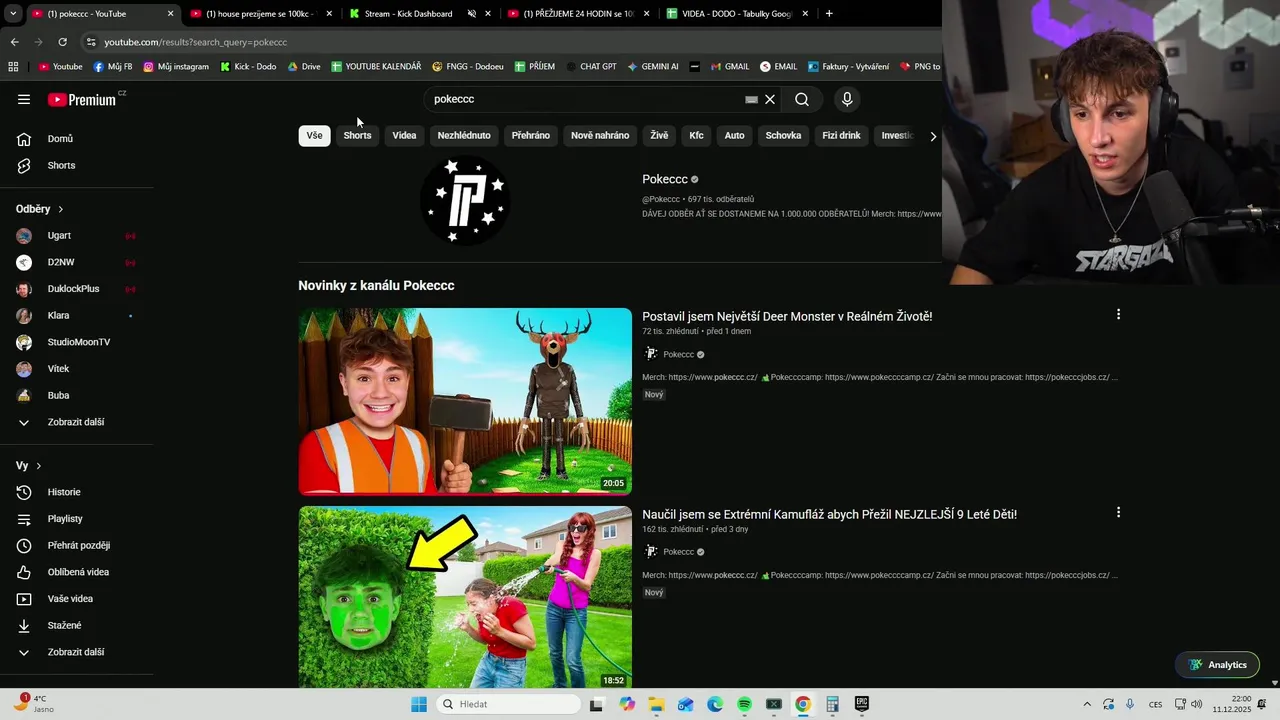Viewport: 1280px width, 720px height.
Task: Open the Chrome tab search dropdown
Action: (12, 14)
